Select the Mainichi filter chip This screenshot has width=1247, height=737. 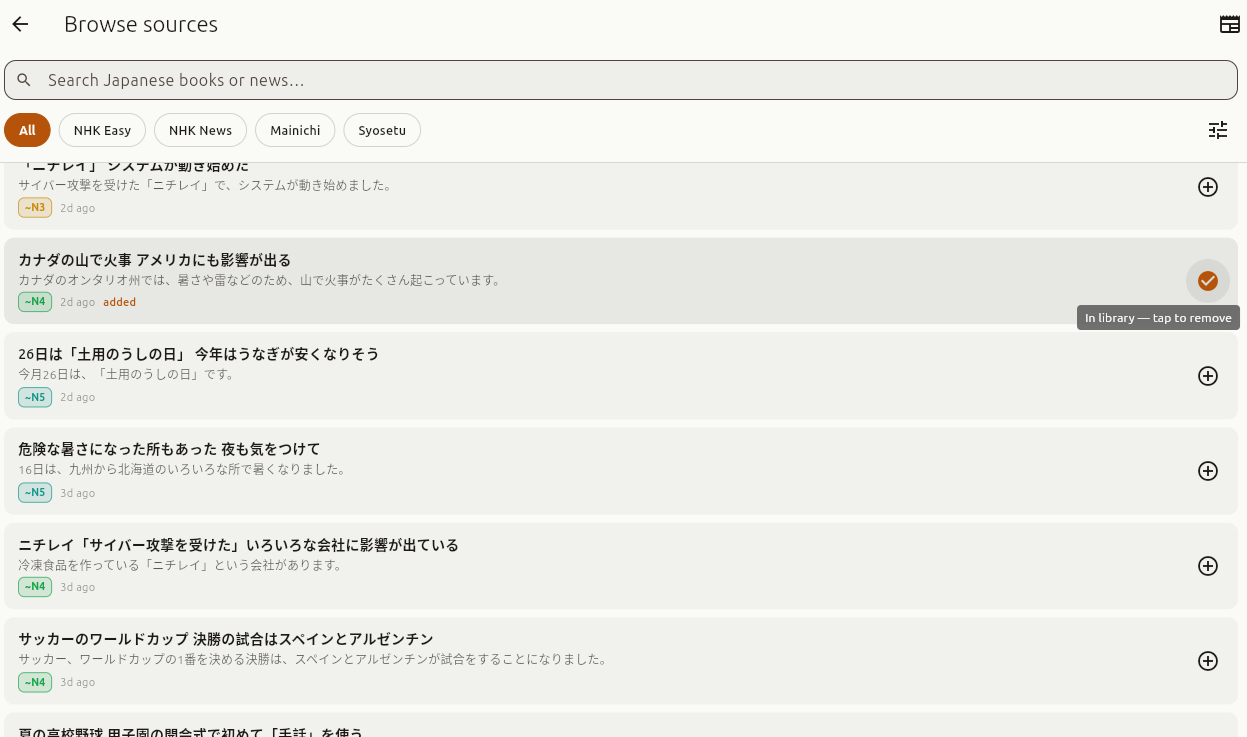point(295,130)
